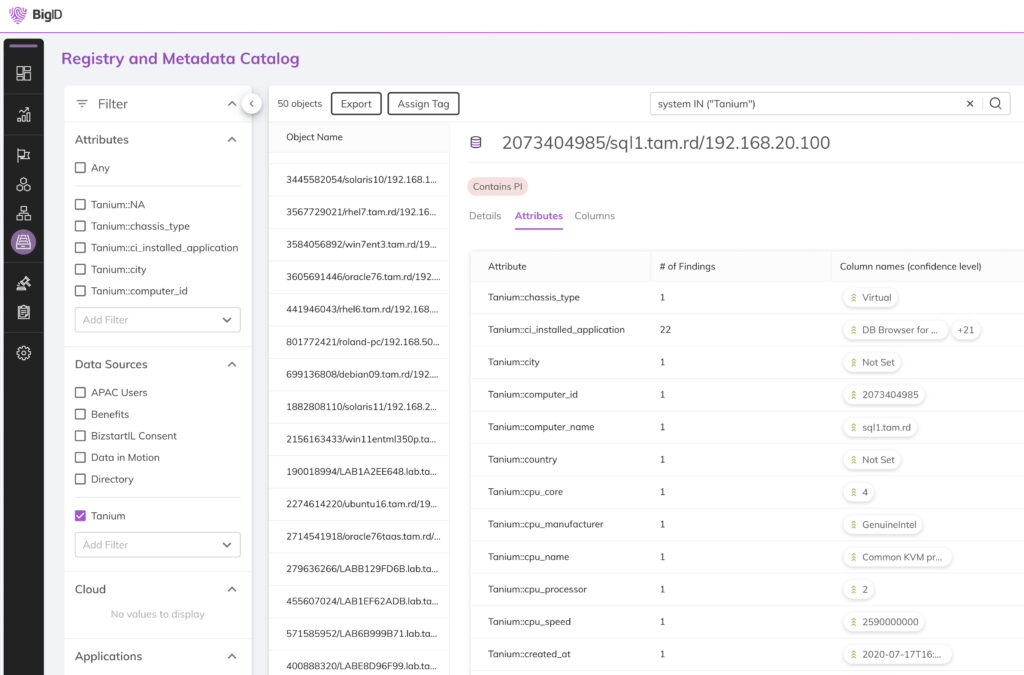Click the Export button
Viewport: 1024px width, 675px height.
[356, 104]
